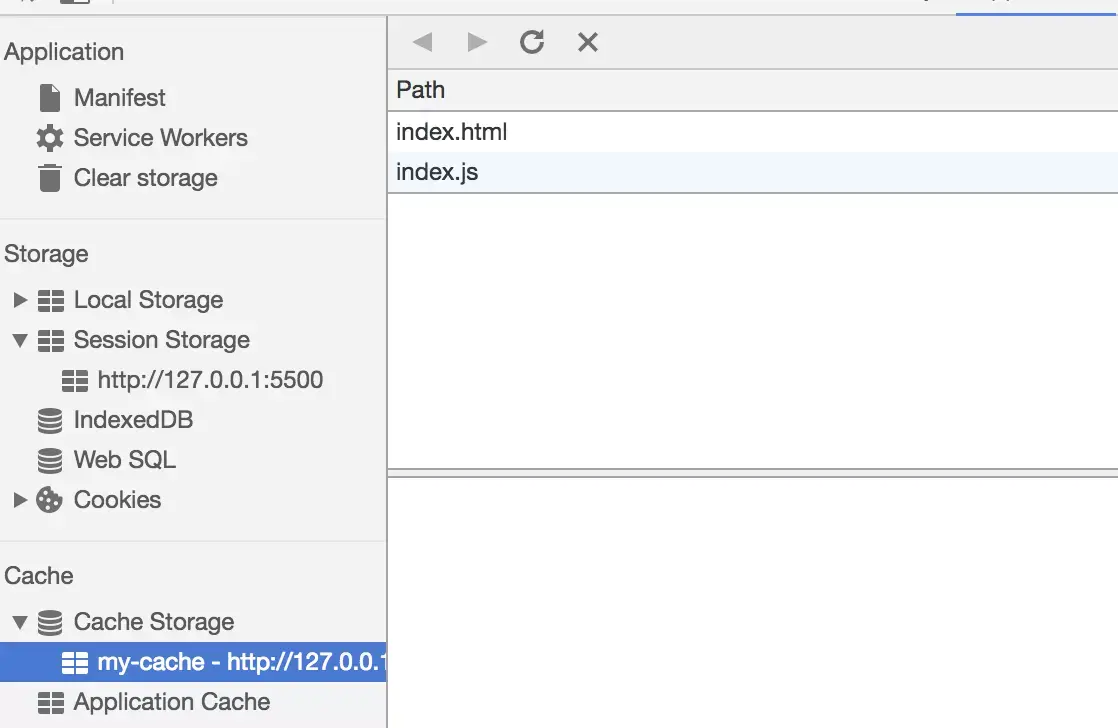Collapse the Session Storage tree node
This screenshot has width=1118, height=728.
(x=20, y=341)
